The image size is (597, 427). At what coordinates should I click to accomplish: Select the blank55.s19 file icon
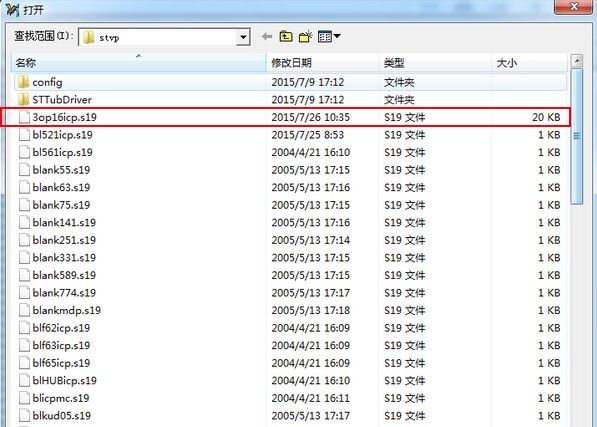(24, 169)
